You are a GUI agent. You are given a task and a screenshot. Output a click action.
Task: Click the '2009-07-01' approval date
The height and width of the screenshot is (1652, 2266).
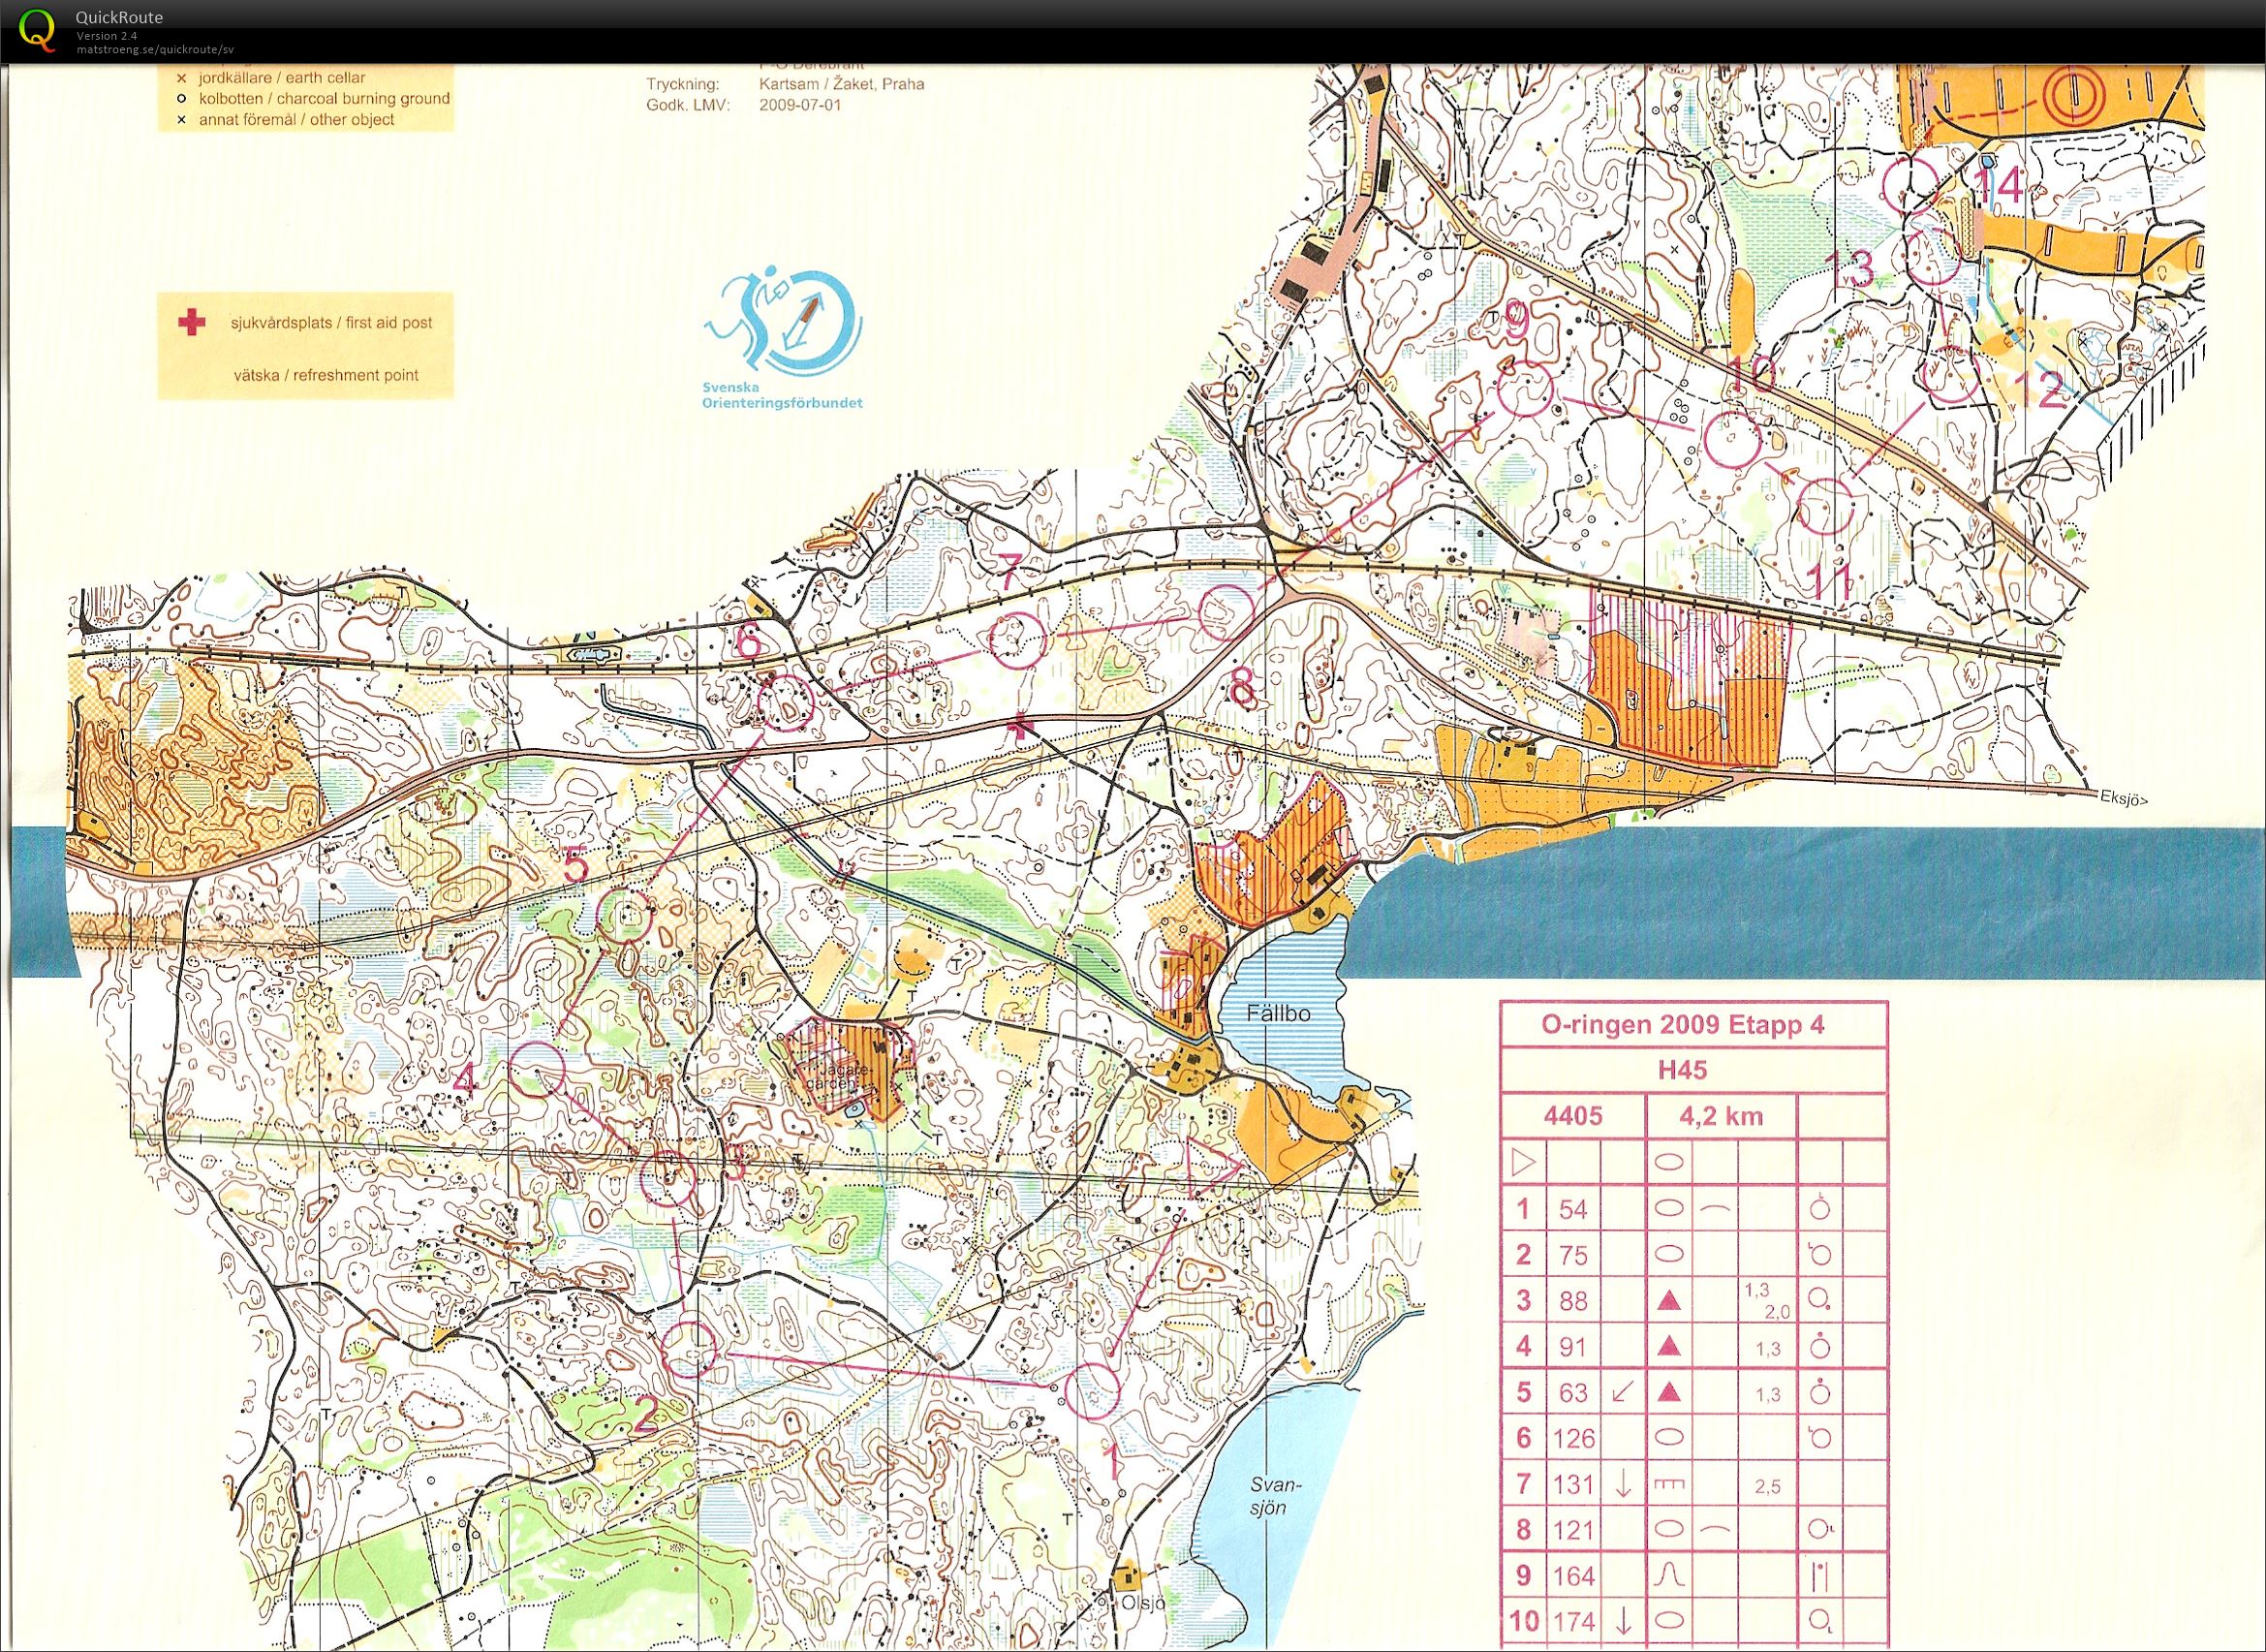point(801,104)
